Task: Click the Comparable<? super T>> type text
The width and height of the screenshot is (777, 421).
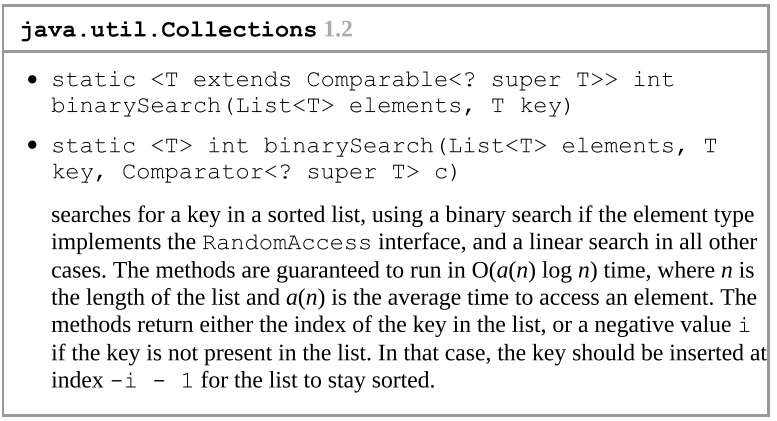Action: coord(462,80)
